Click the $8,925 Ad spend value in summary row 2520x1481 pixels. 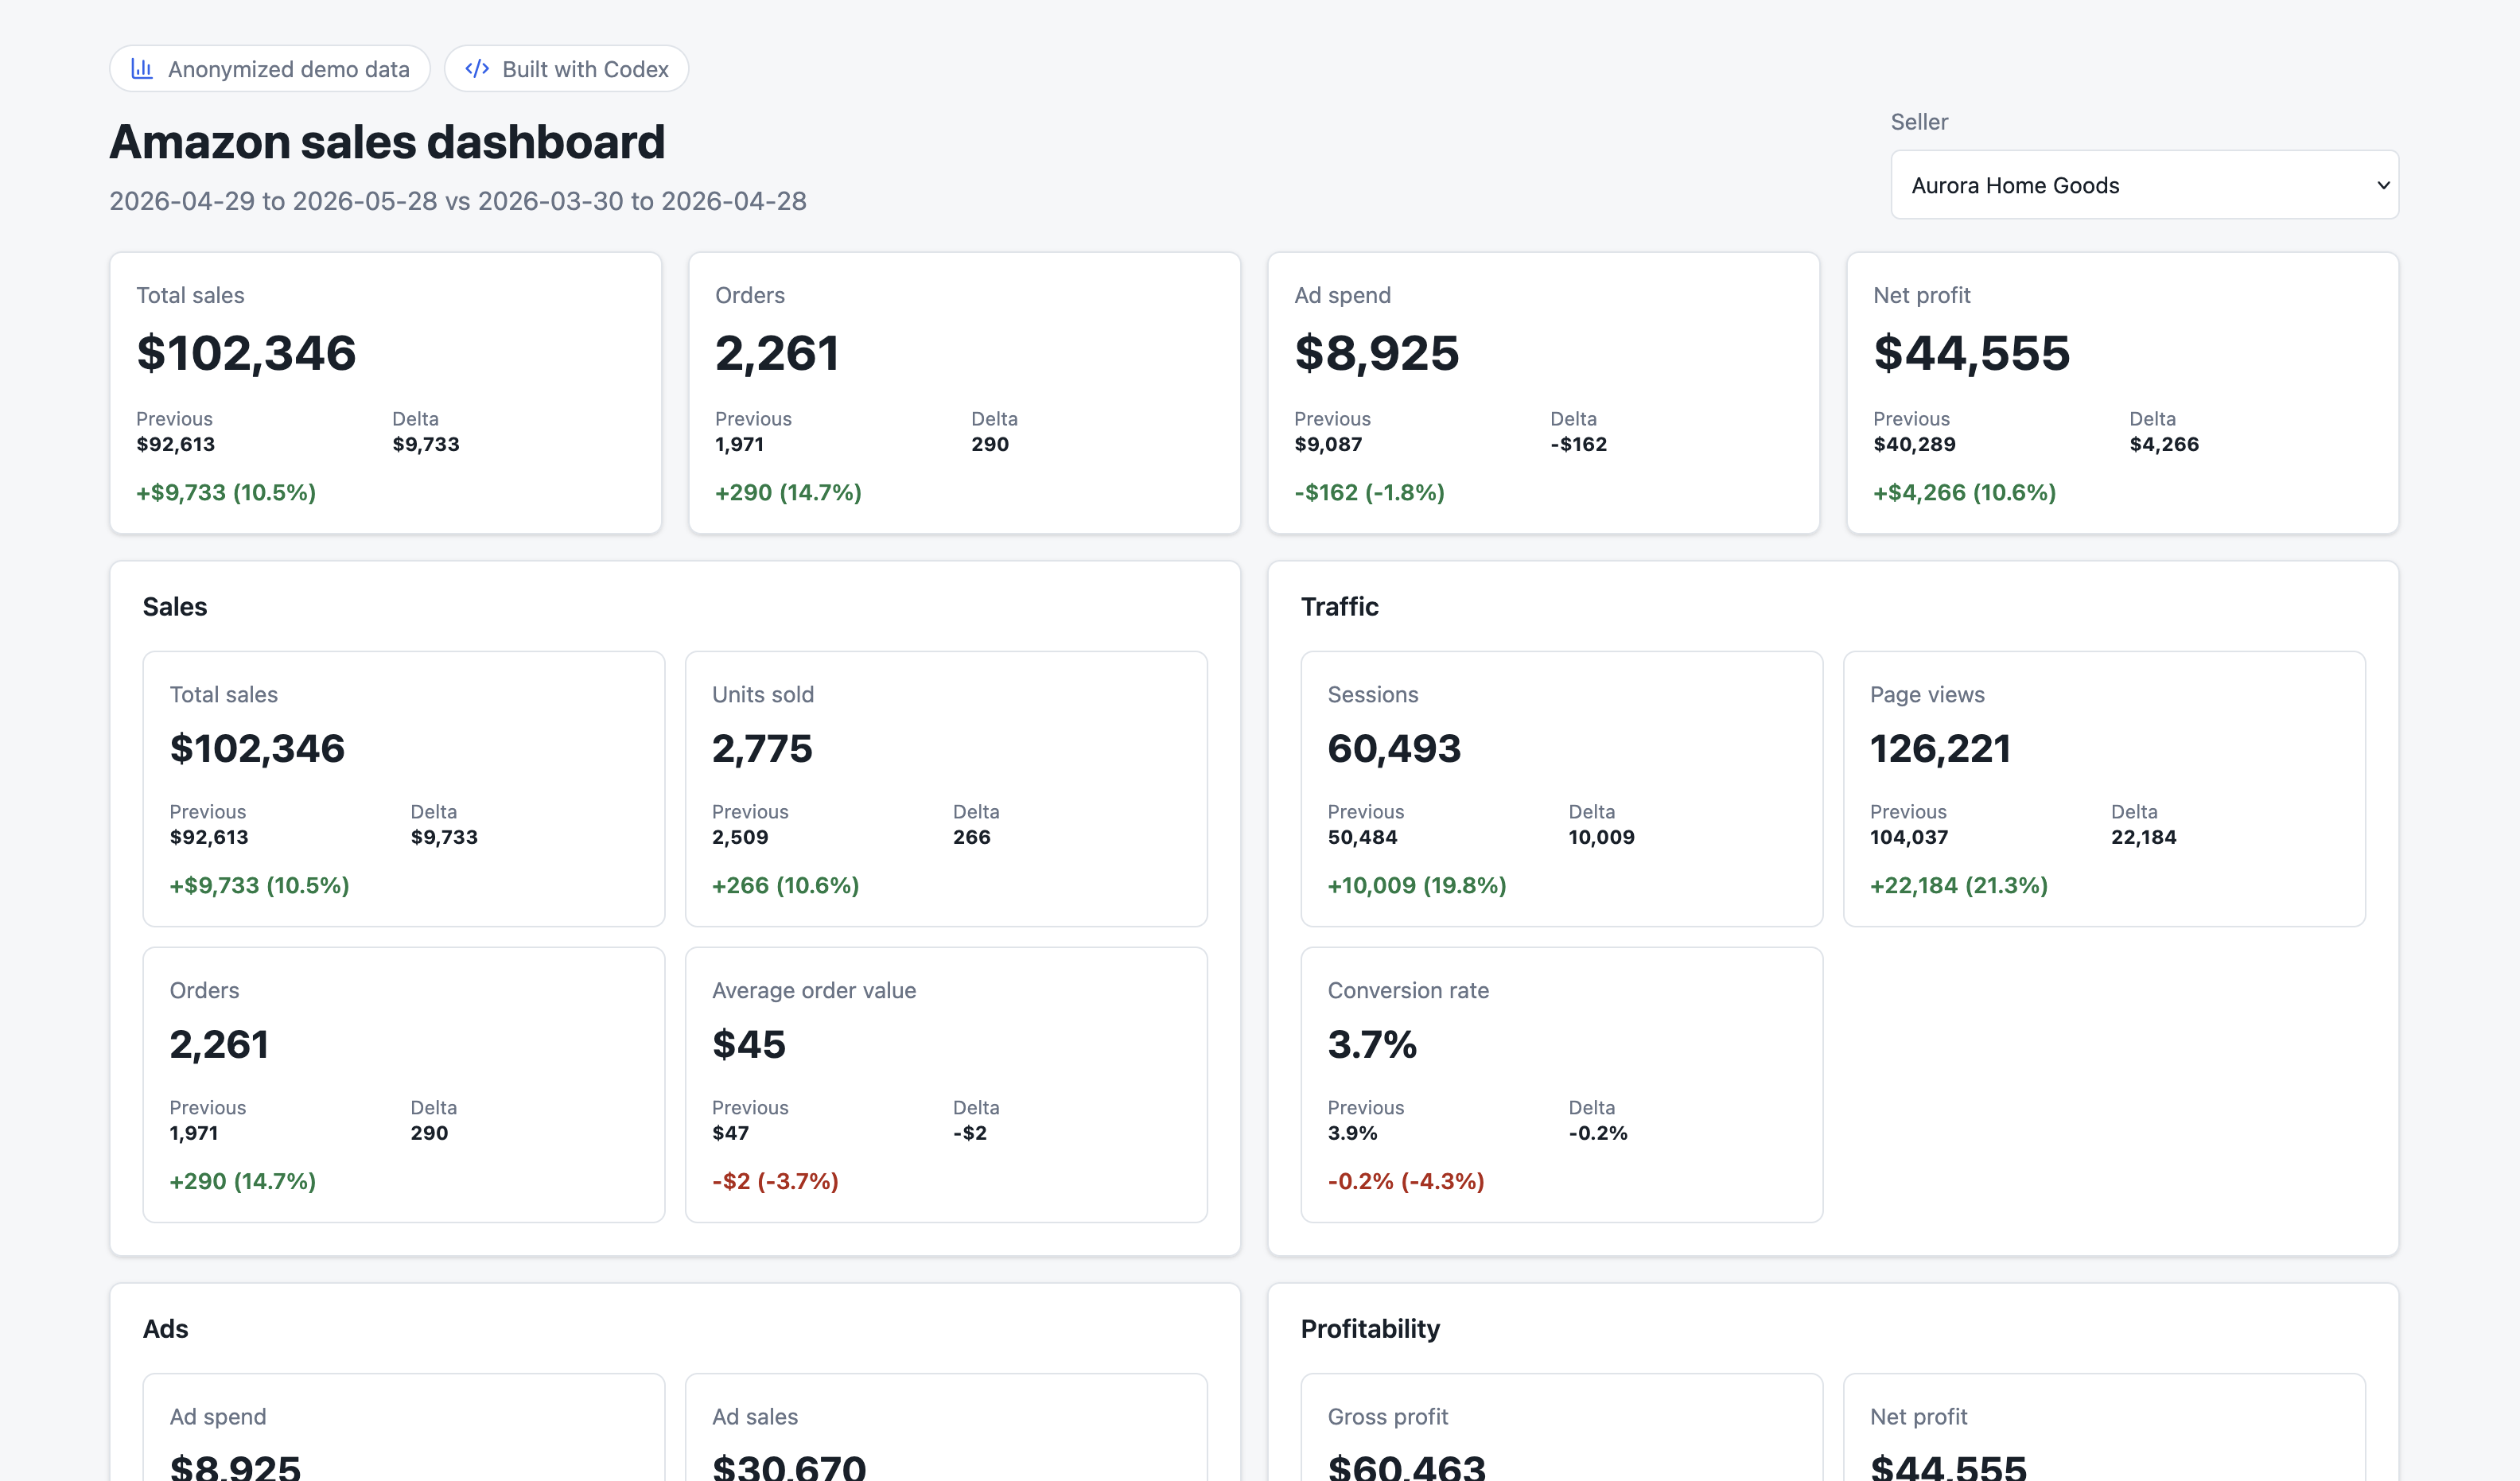coord(1377,353)
